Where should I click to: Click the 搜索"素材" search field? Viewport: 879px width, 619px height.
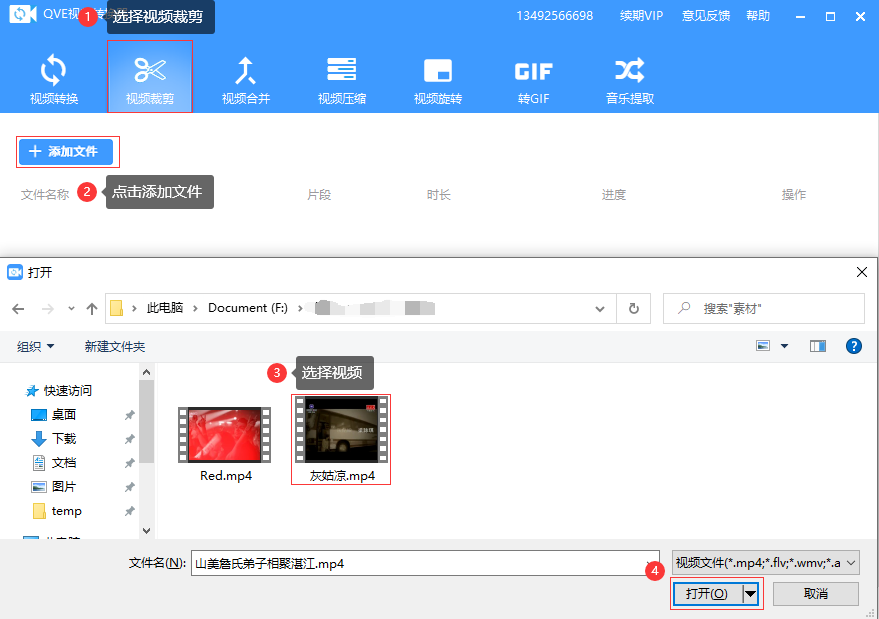[764, 308]
